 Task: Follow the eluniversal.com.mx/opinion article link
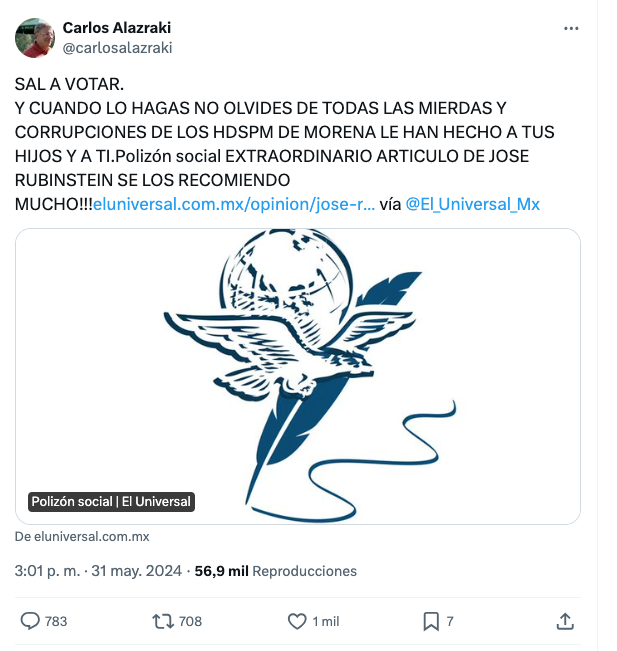pos(234,204)
